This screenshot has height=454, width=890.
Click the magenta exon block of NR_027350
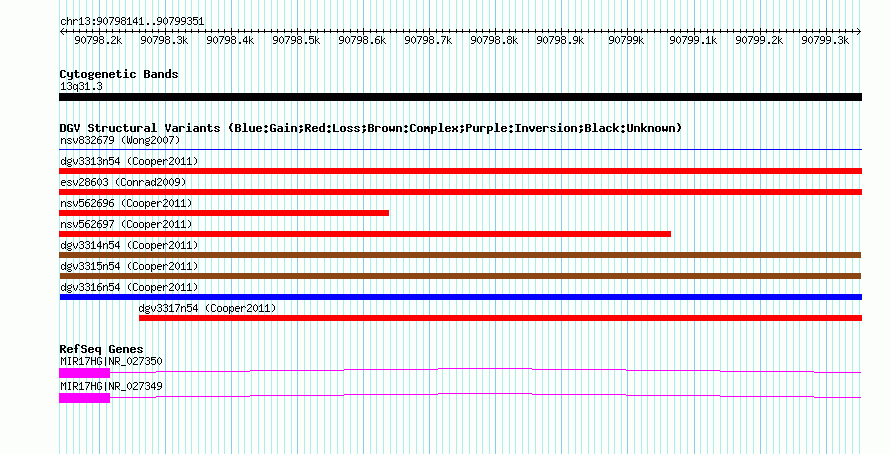pyautogui.click(x=85, y=373)
